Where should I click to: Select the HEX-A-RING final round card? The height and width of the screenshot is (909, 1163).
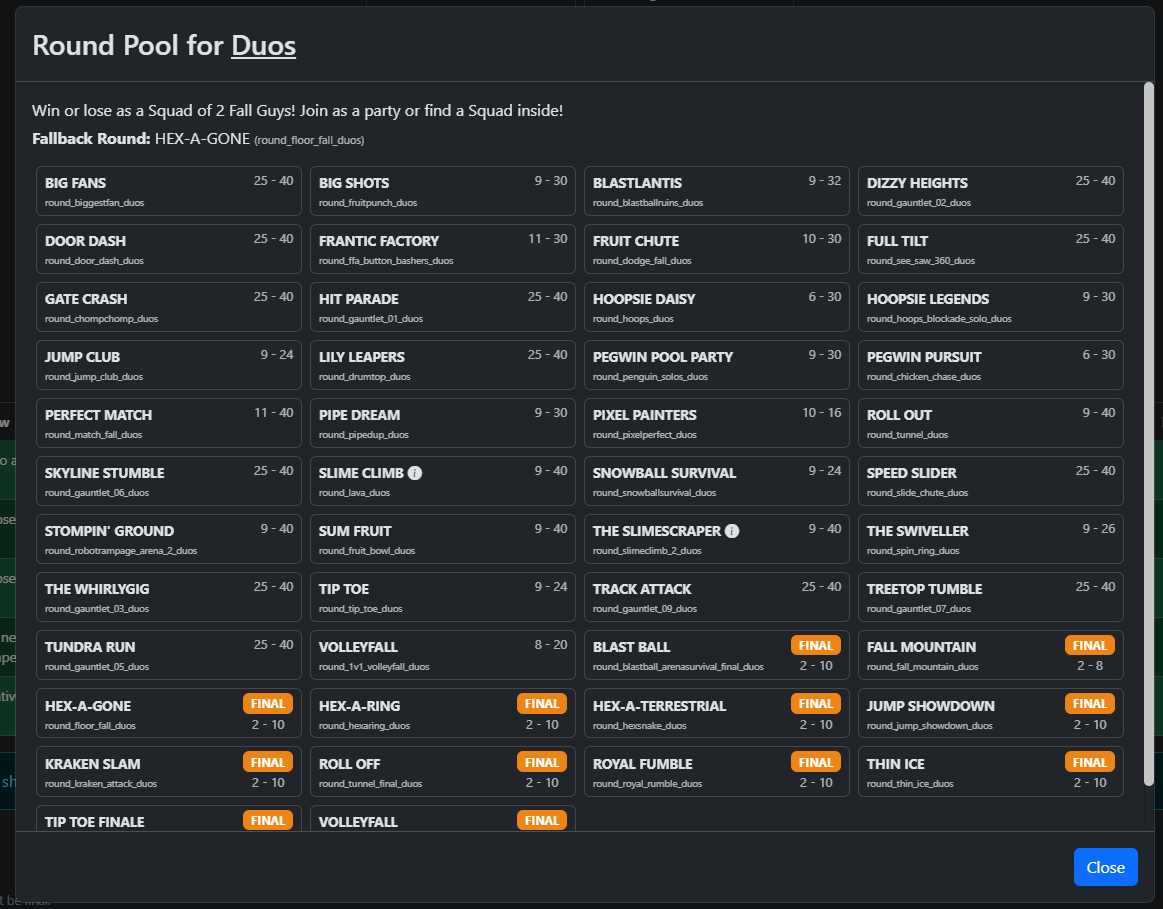pos(443,713)
